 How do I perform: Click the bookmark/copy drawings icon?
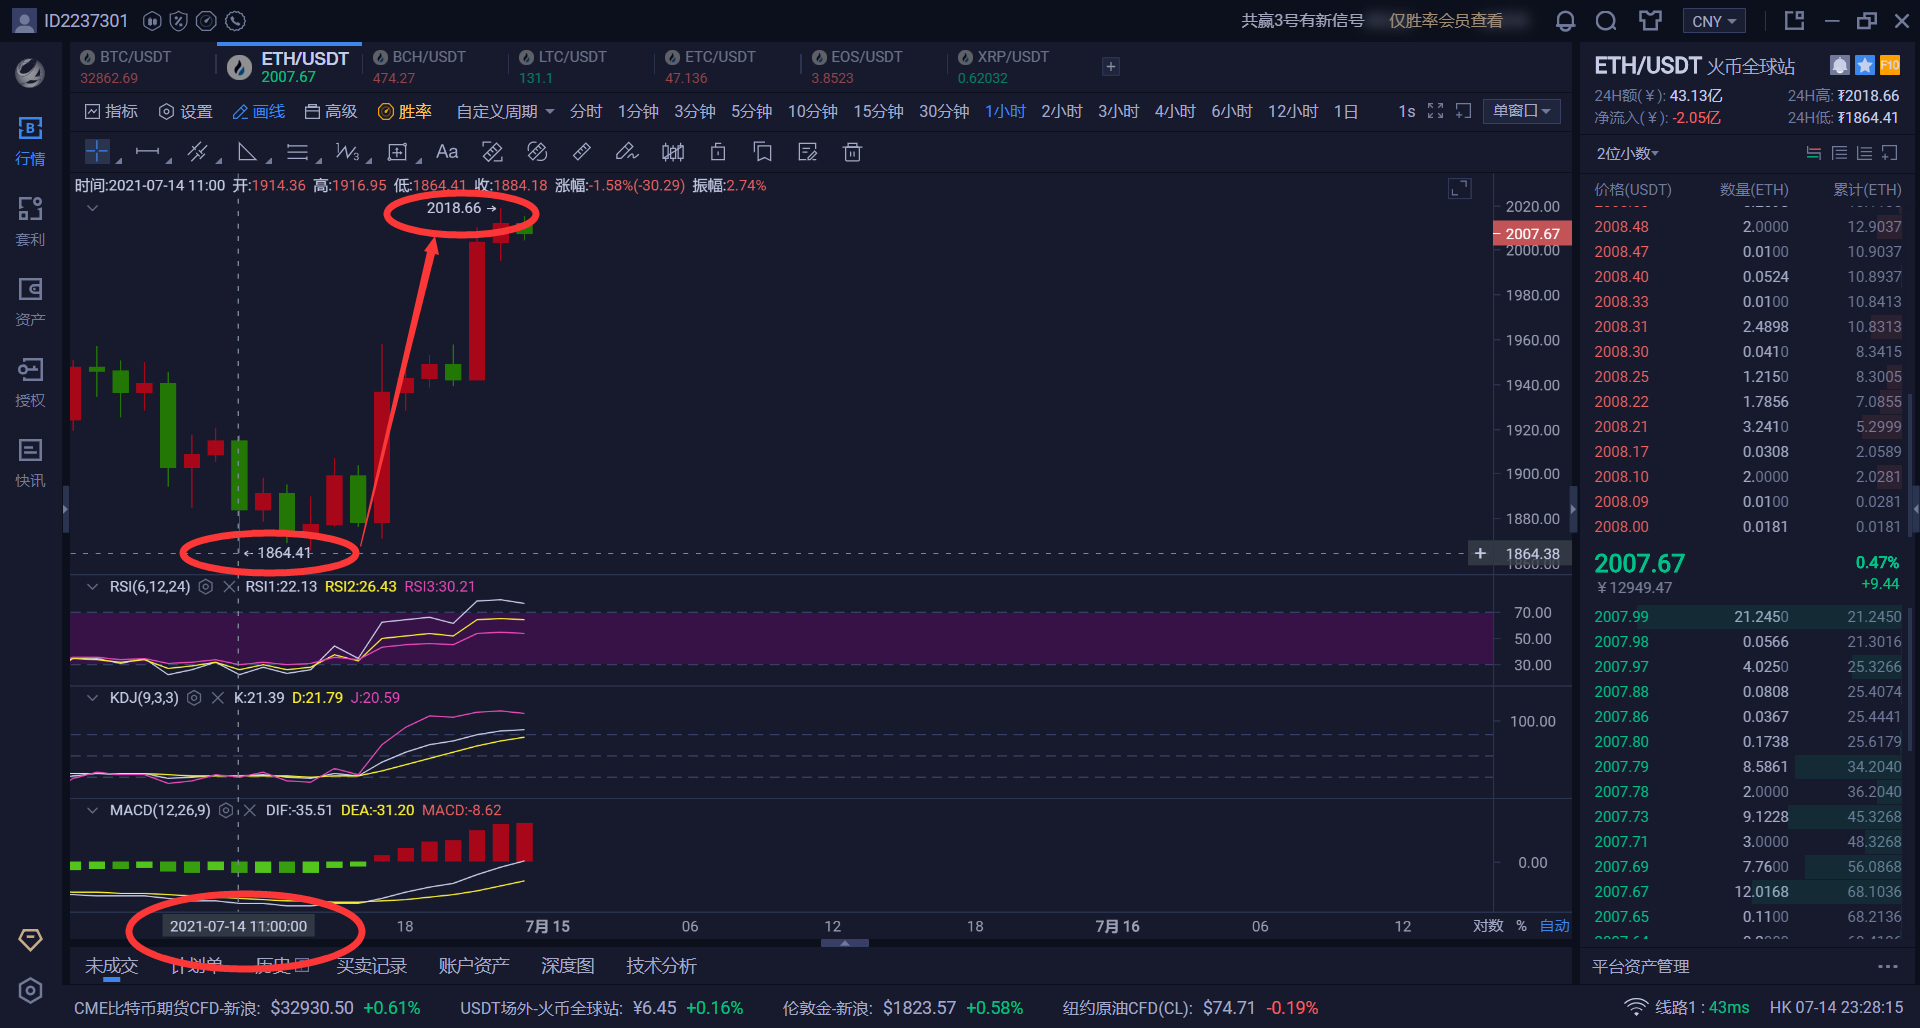763,152
